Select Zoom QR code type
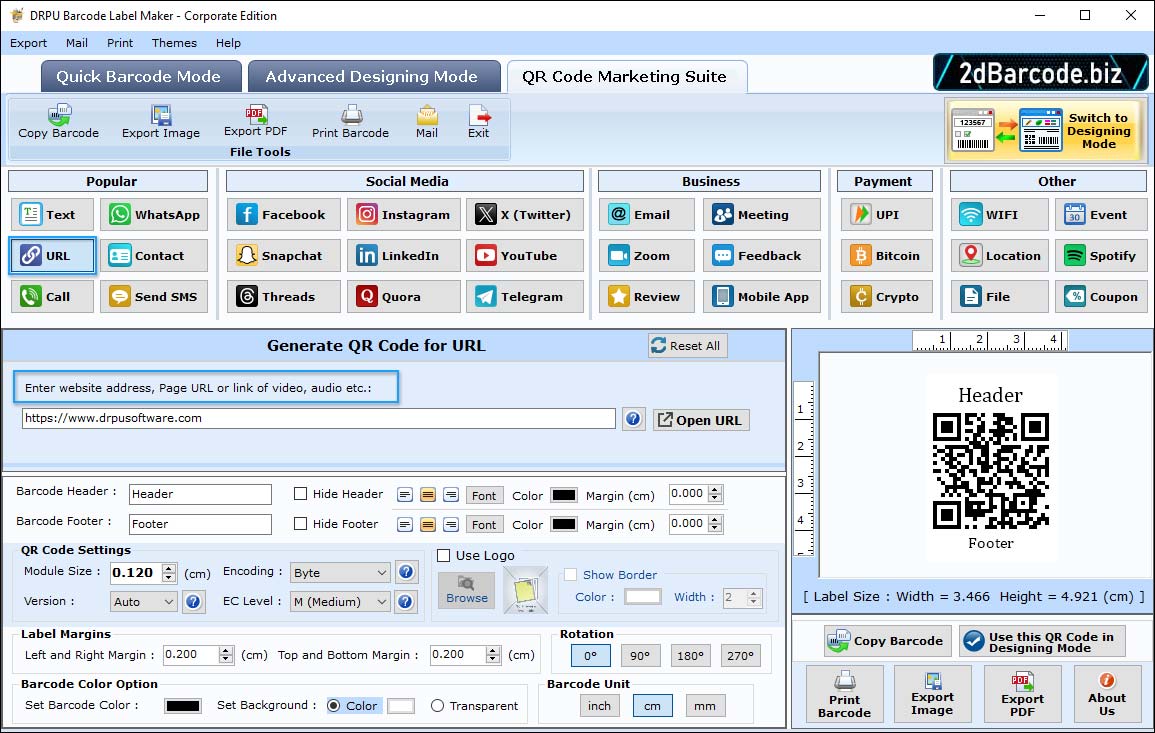Image resolution: width=1155 pixels, height=733 pixels. tap(646, 256)
